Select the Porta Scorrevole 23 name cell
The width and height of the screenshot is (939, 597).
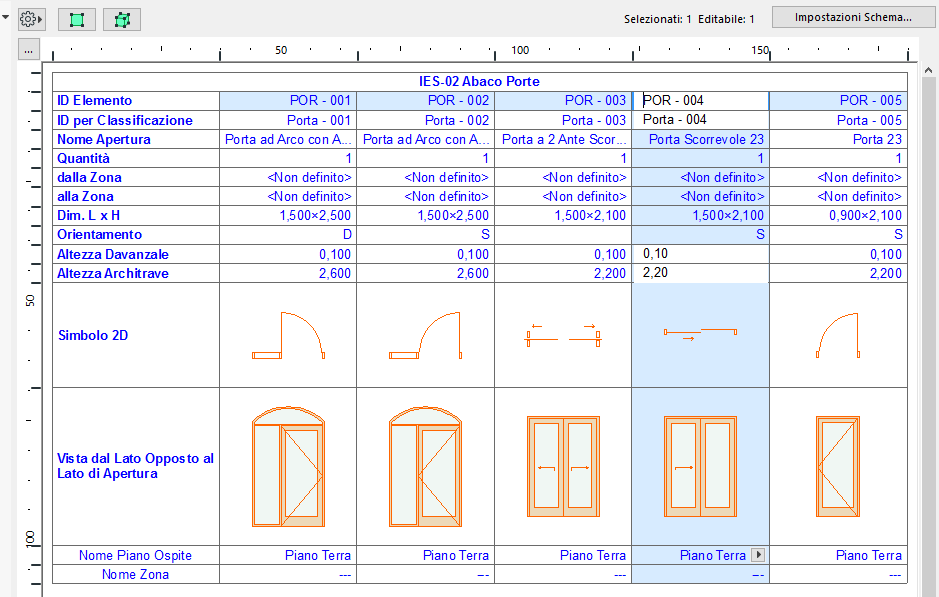point(701,139)
